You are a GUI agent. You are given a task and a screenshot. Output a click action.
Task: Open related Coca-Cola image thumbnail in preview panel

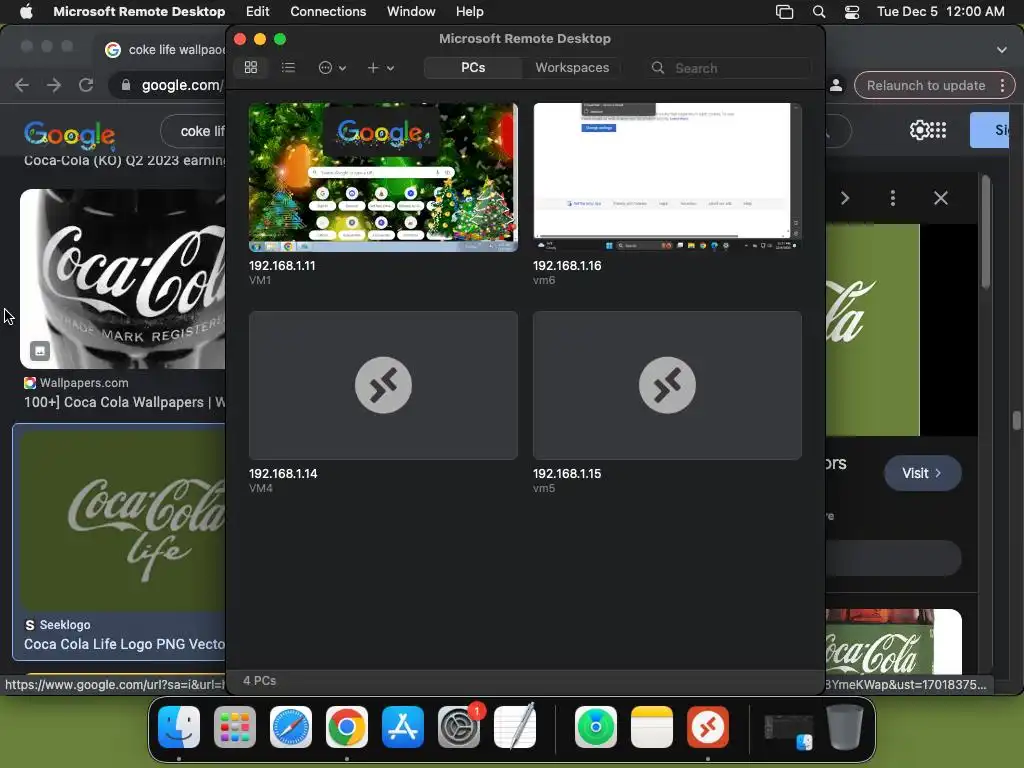(x=893, y=641)
